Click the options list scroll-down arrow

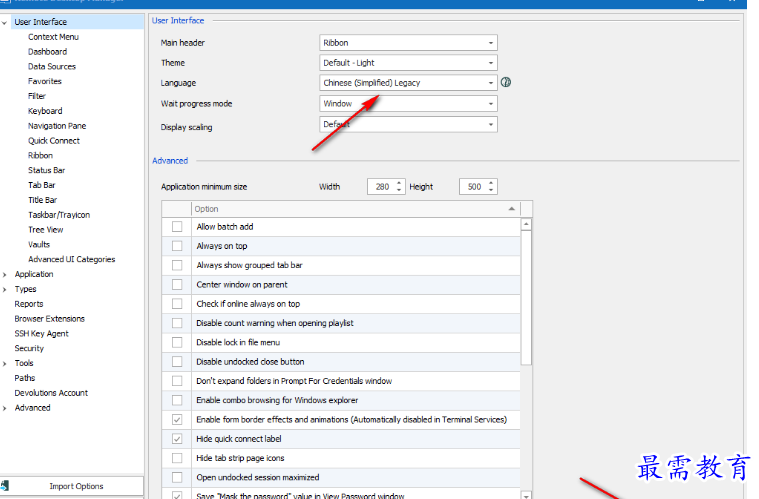click(x=526, y=495)
